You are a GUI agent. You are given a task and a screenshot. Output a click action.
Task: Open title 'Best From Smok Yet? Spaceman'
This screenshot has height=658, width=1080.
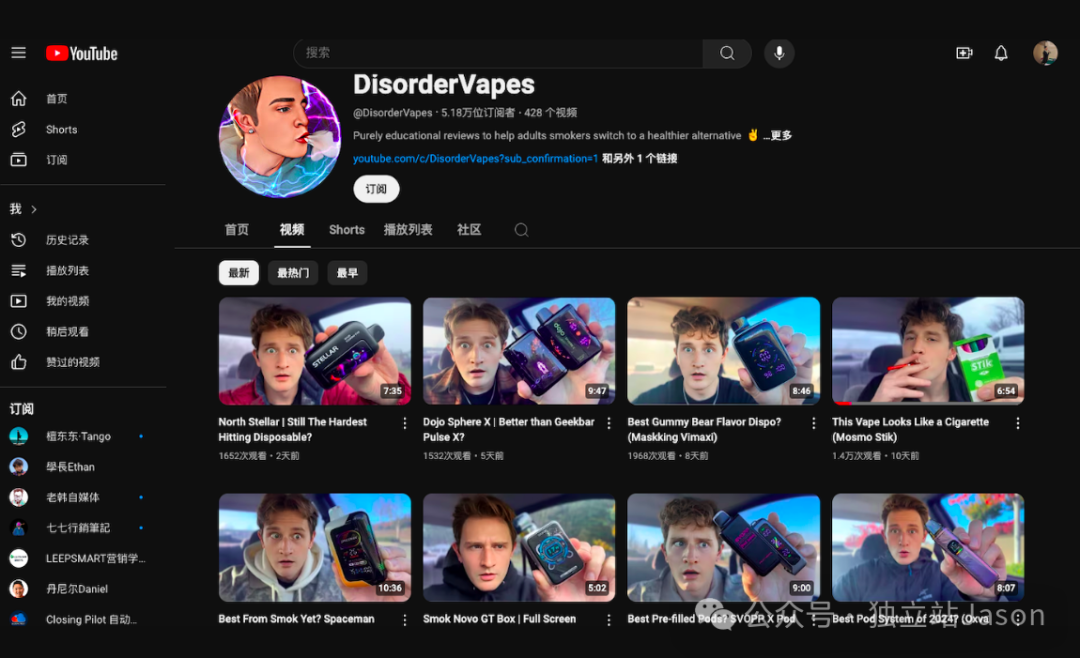(x=296, y=619)
